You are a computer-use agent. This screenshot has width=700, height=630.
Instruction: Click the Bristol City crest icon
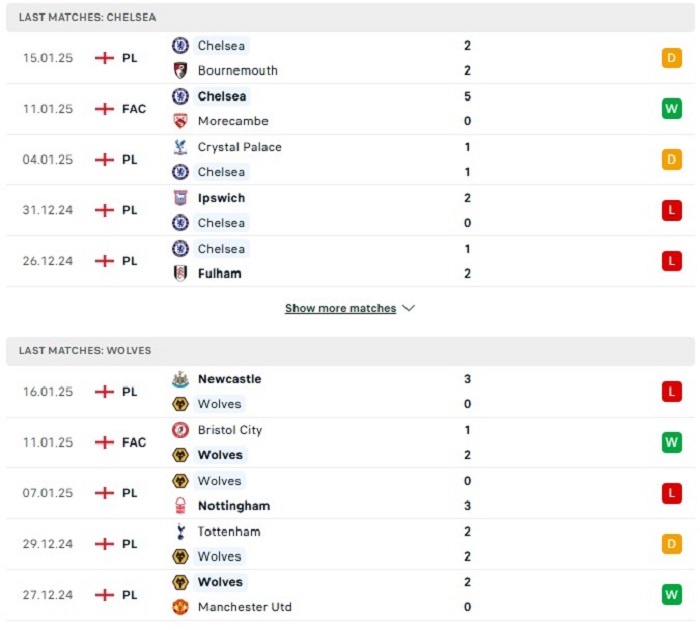[x=180, y=430]
